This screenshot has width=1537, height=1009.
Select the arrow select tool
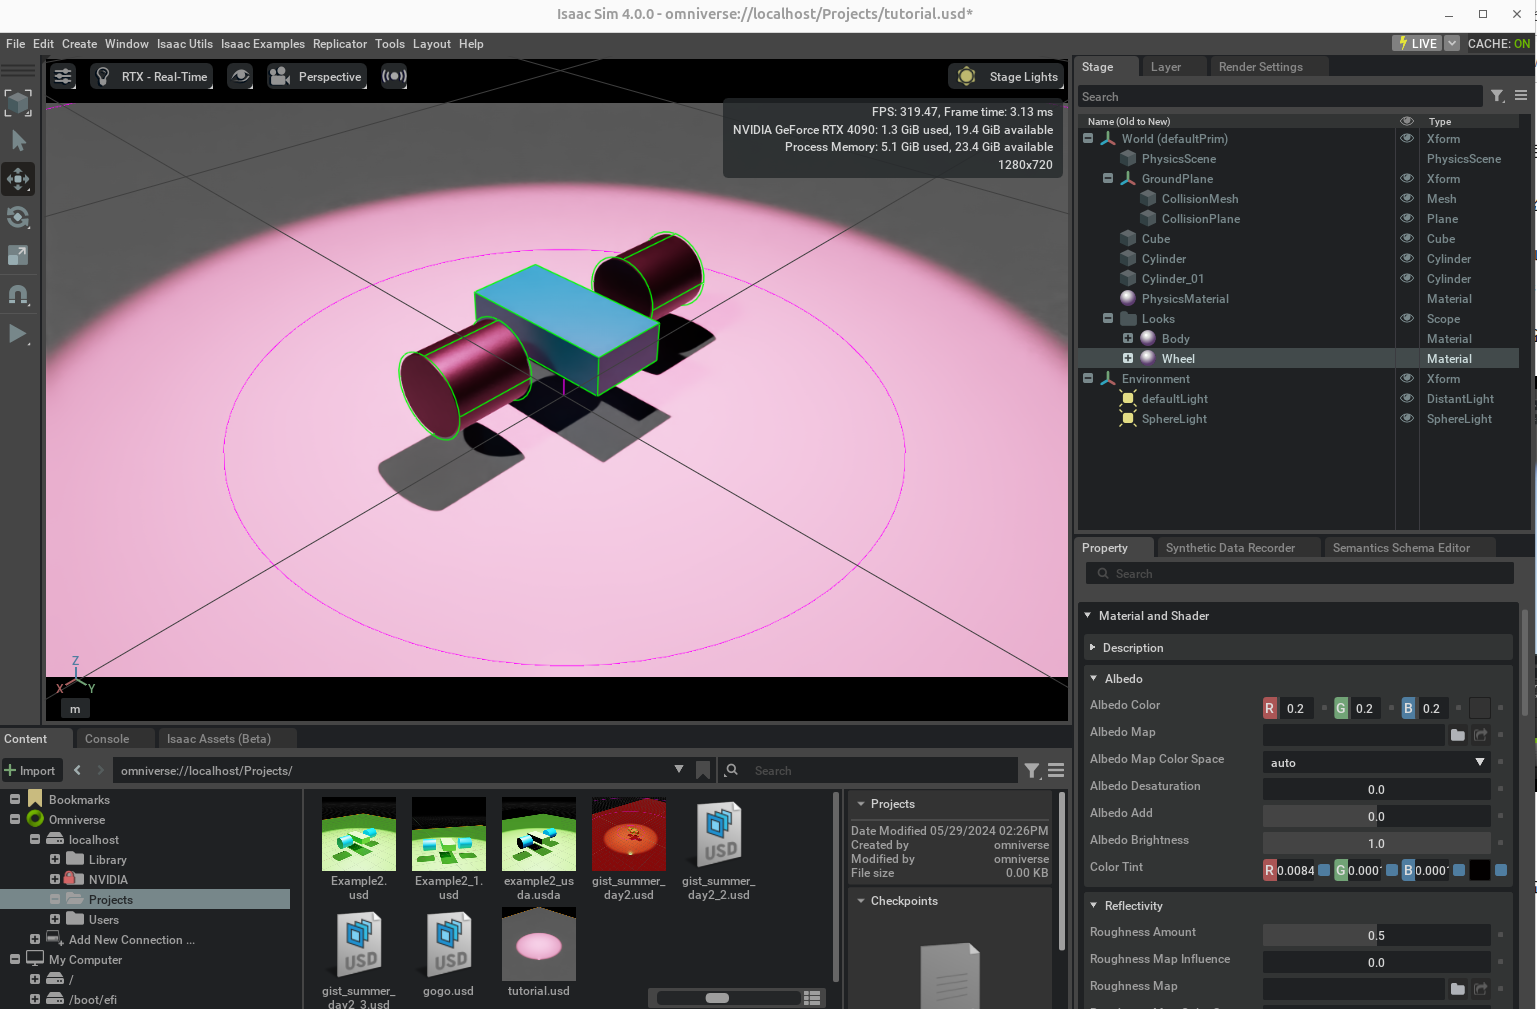click(18, 141)
